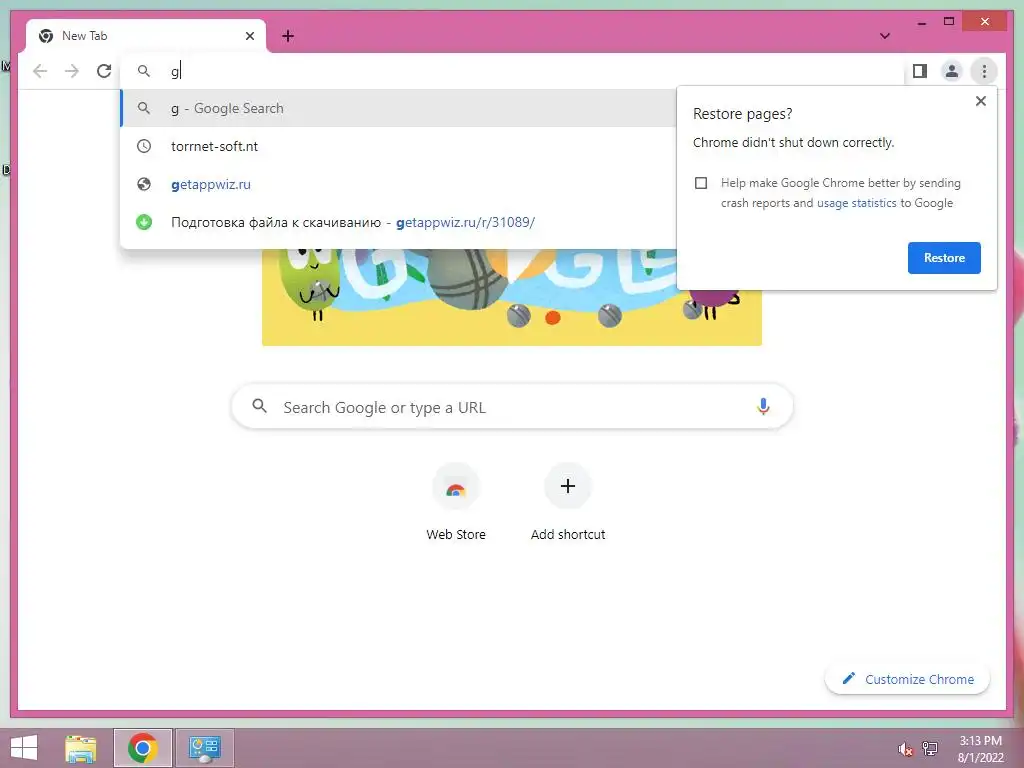
Task: Select 'g - Google Search' suggestion
Action: coord(398,108)
